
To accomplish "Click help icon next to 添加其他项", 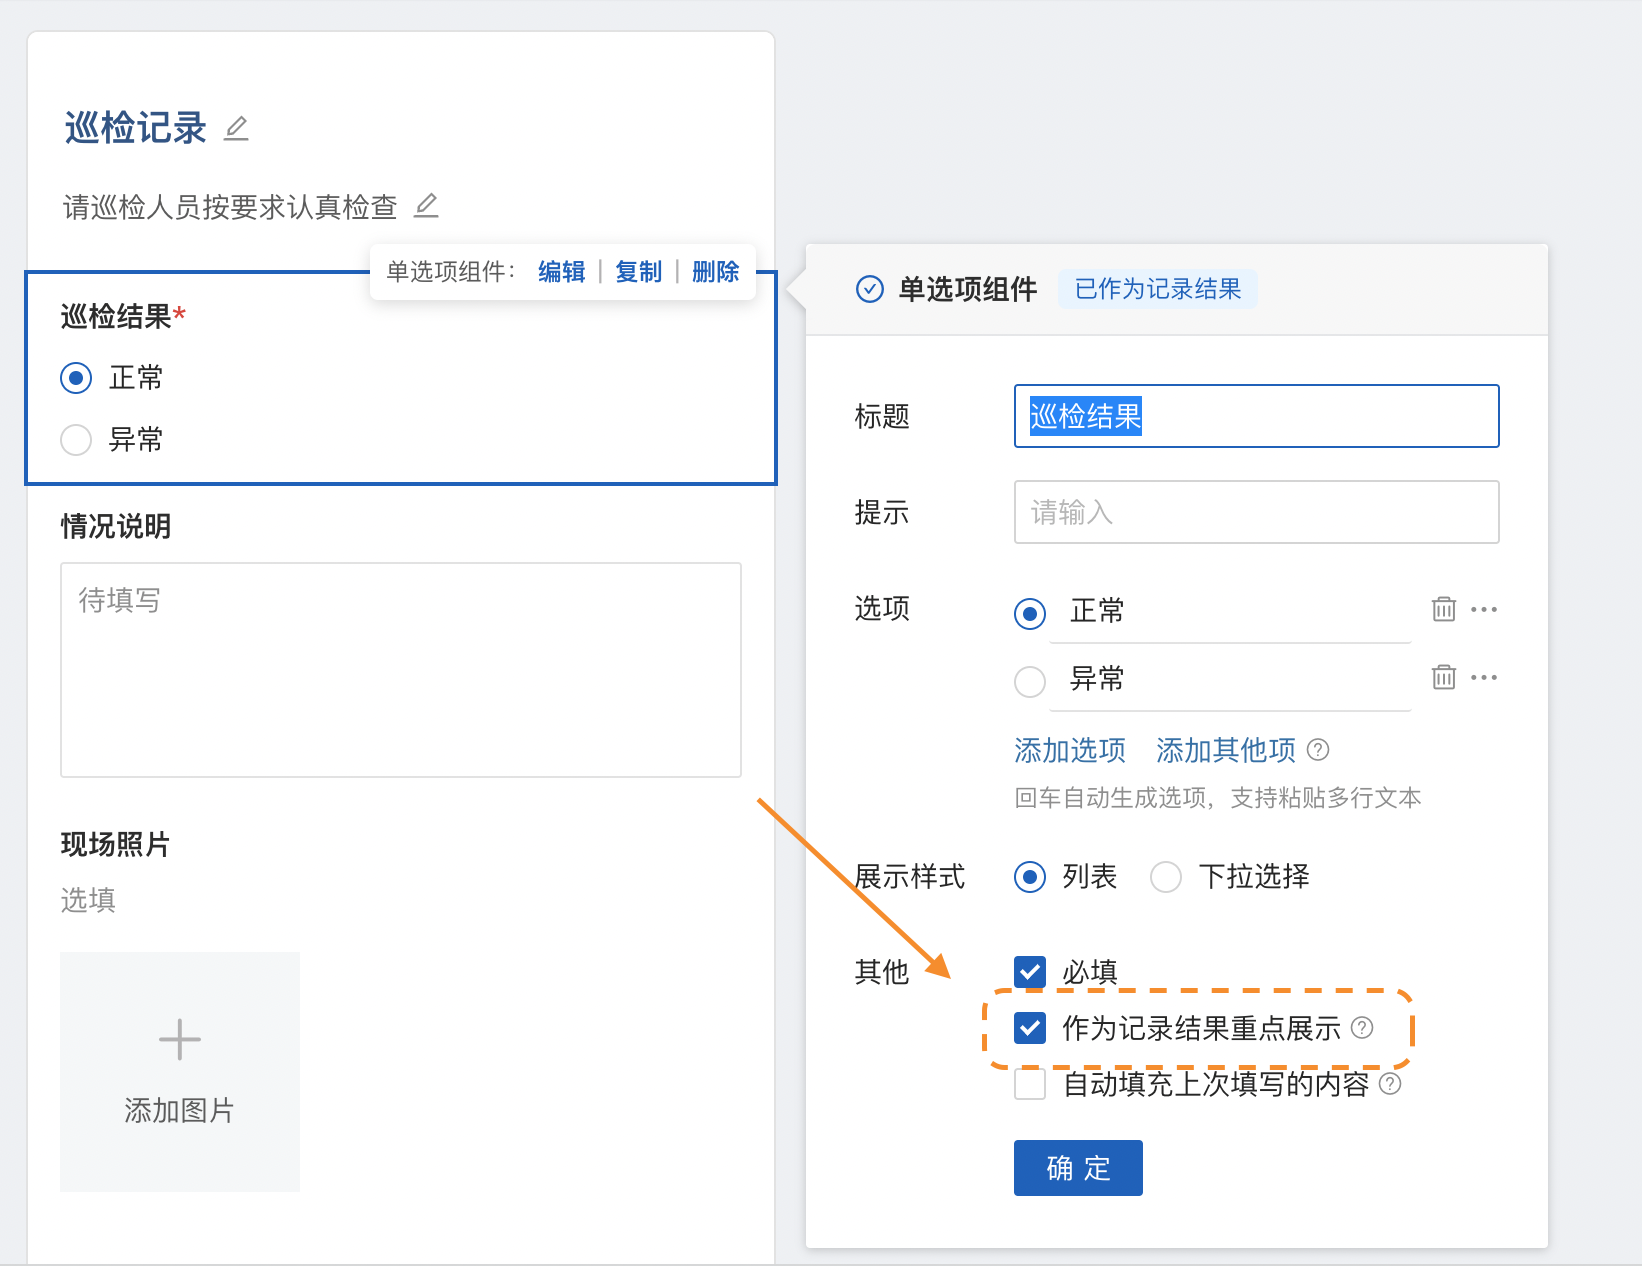I will click(1318, 749).
